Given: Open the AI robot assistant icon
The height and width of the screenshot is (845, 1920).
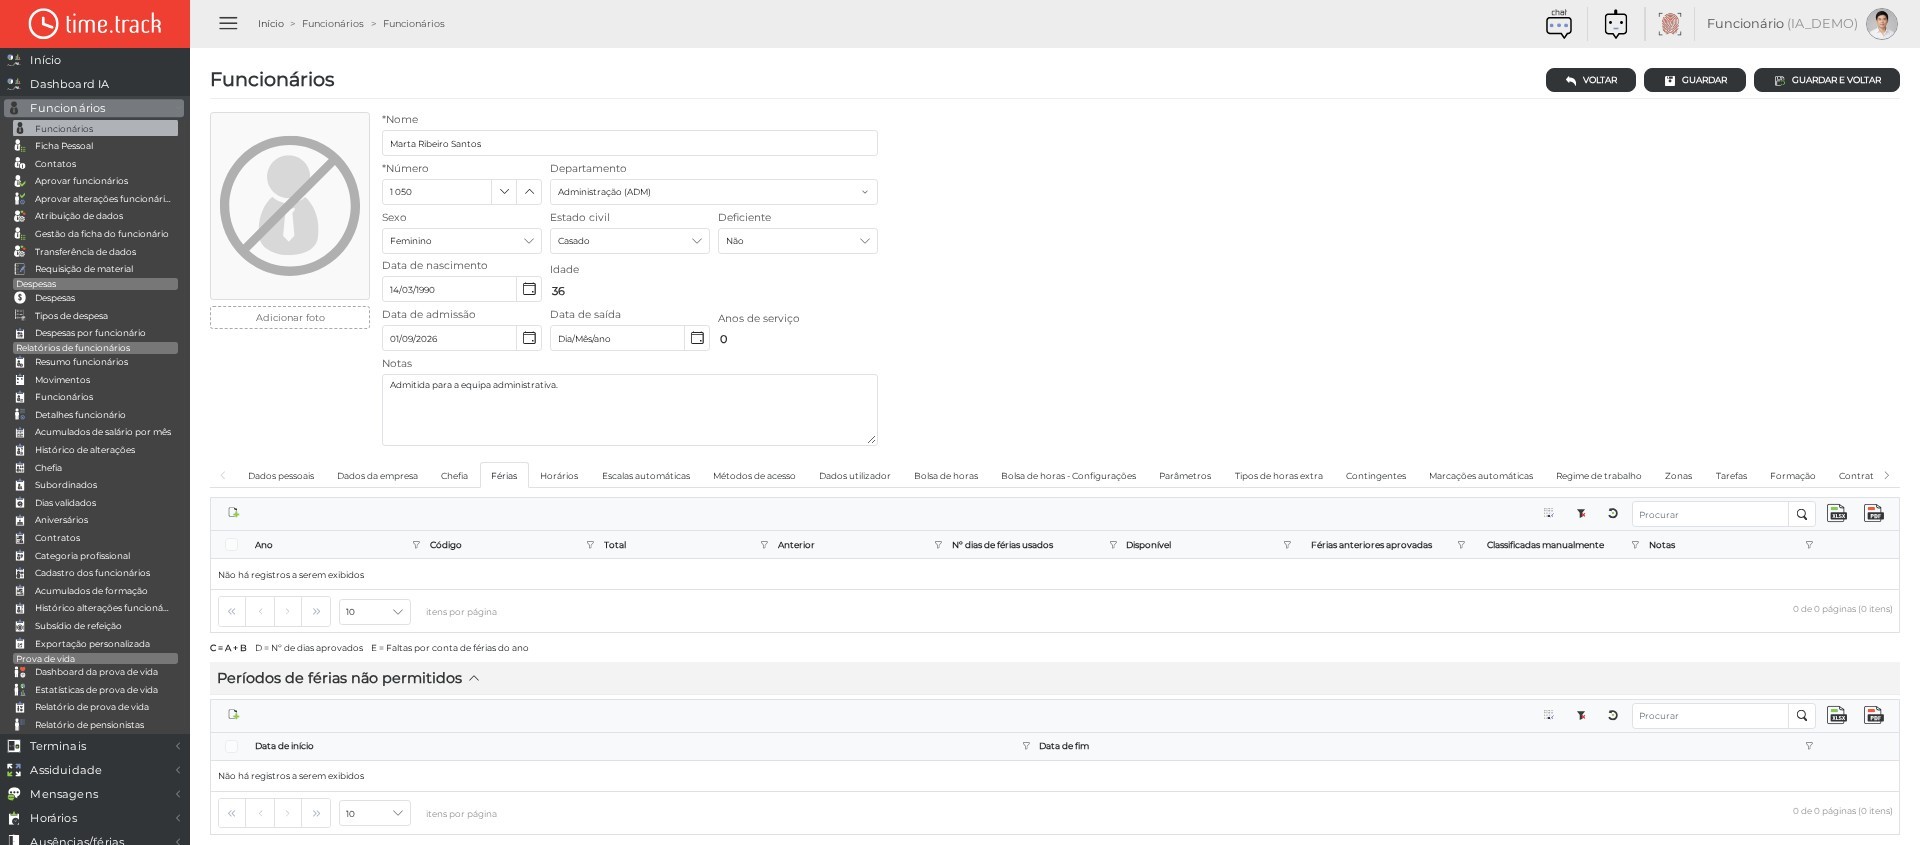Looking at the screenshot, I should click(1615, 24).
